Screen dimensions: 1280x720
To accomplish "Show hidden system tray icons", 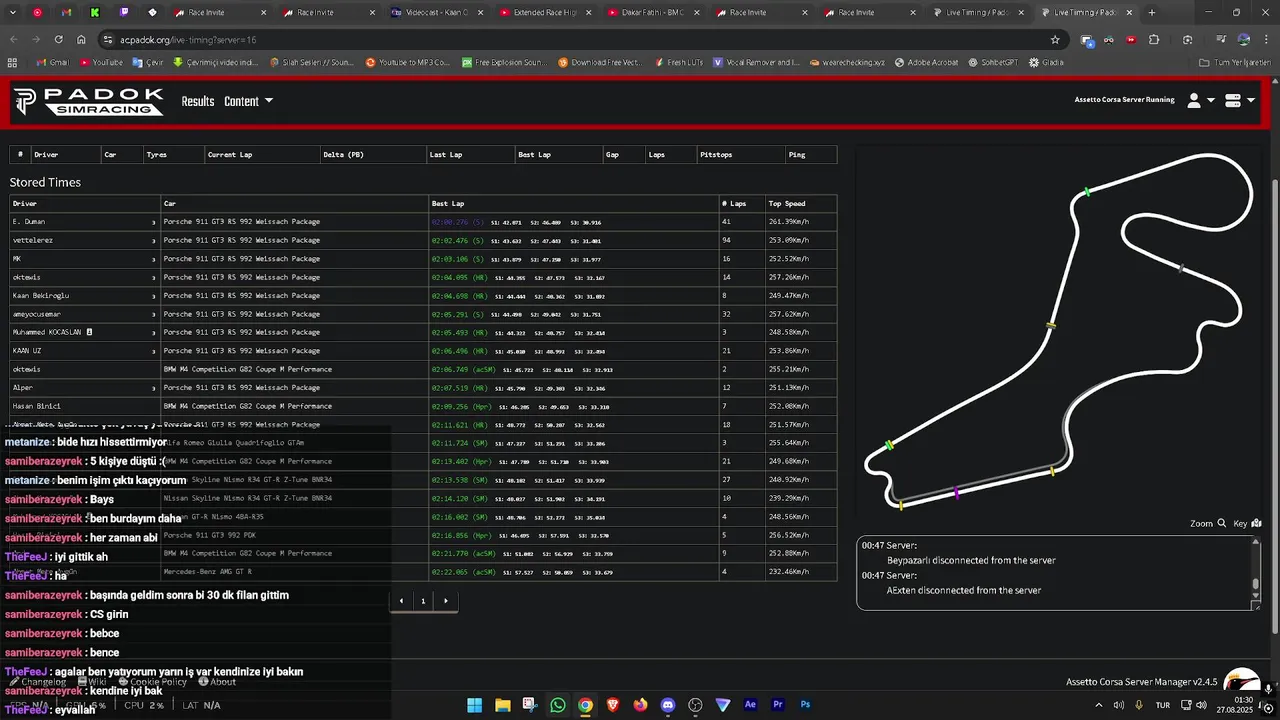I will (1099, 705).
